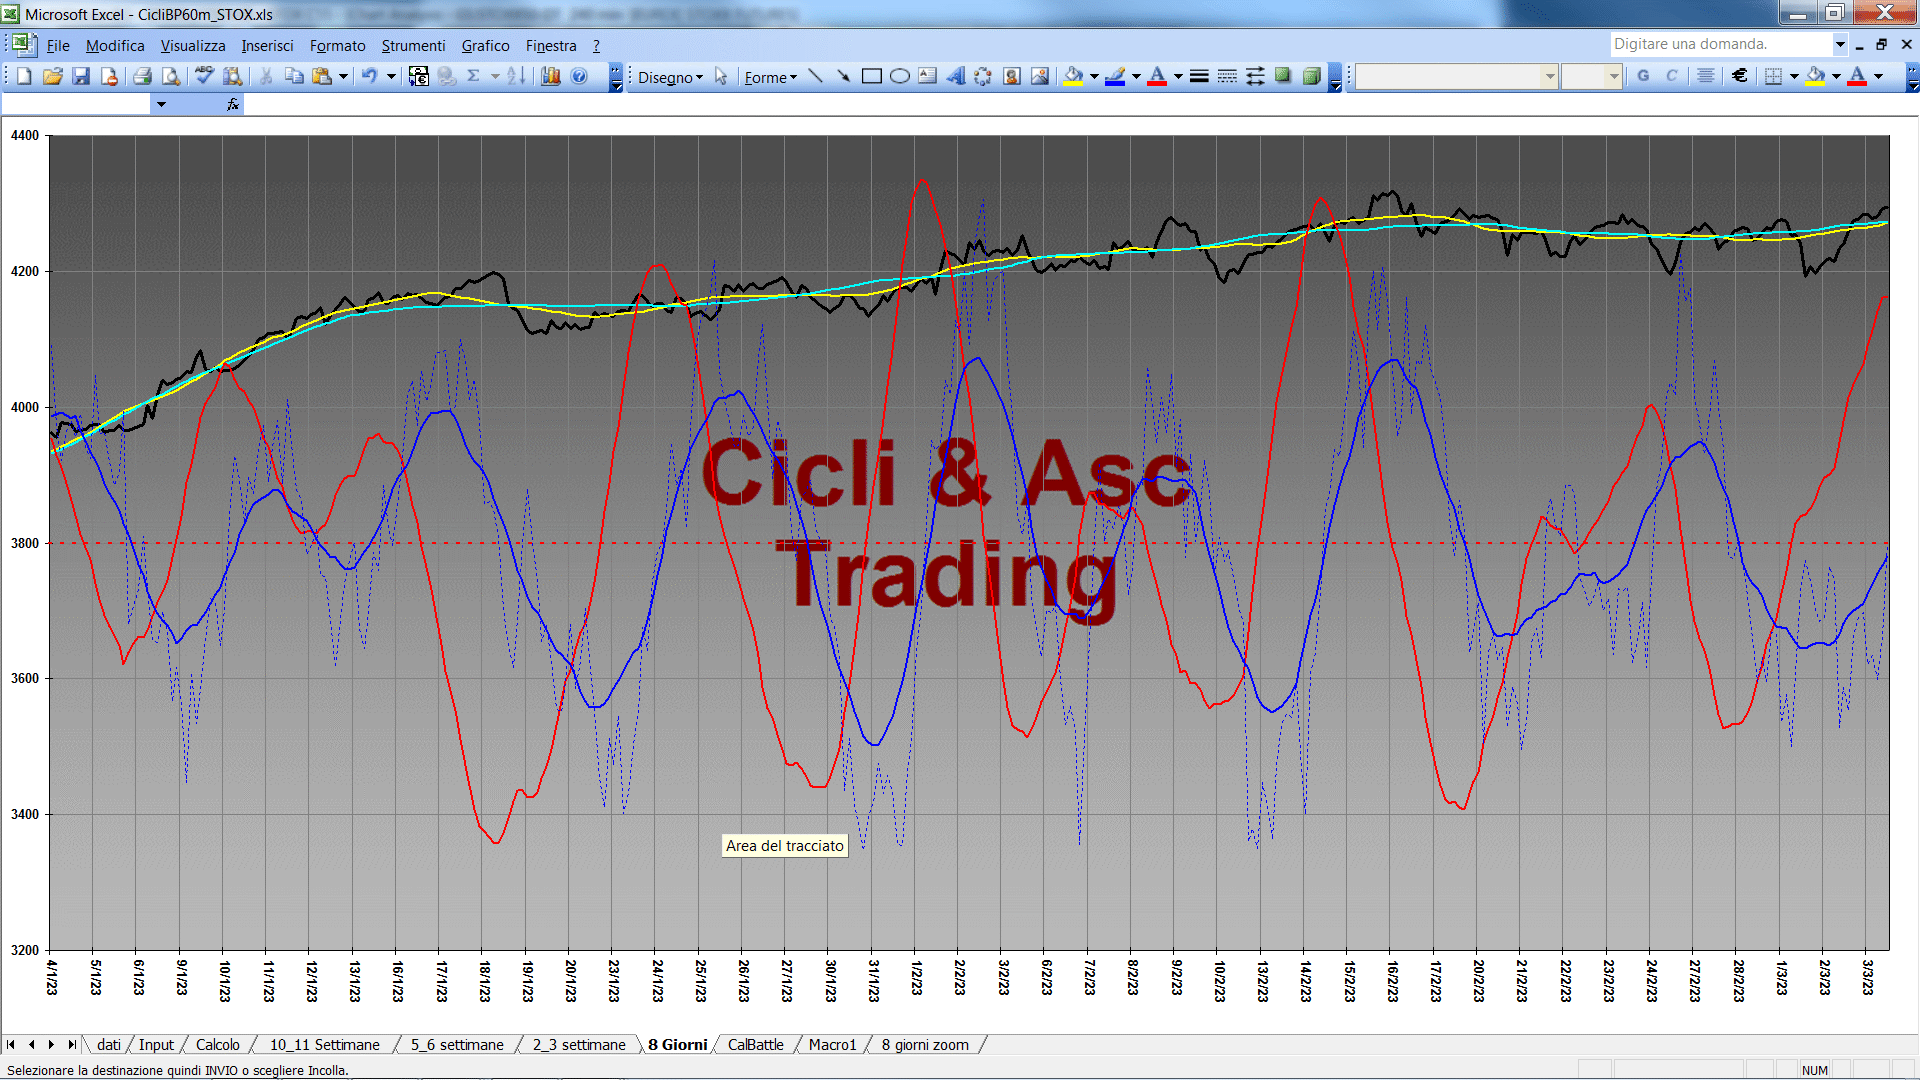The height and width of the screenshot is (1080, 1920).
Task: Open the Forme shapes dropdown
Action: [x=770, y=77]
